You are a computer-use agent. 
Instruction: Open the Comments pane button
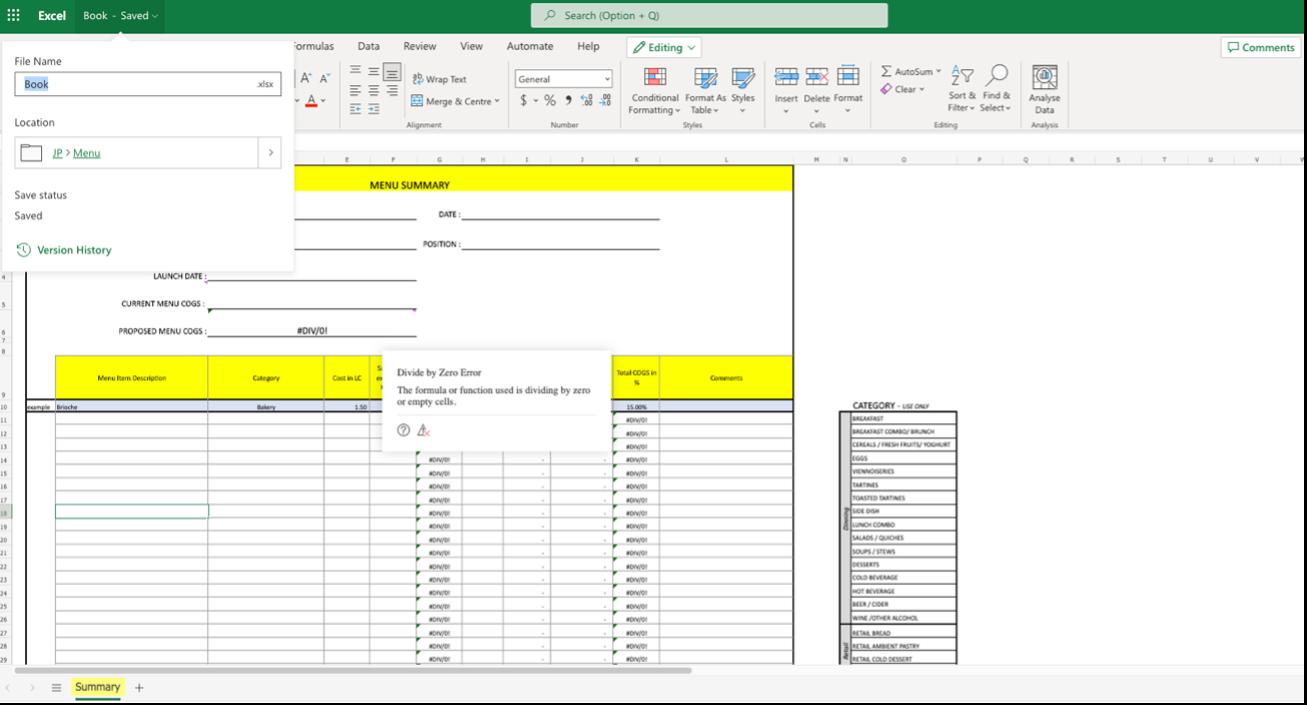pyautogui.click(x=1260, y=47)
